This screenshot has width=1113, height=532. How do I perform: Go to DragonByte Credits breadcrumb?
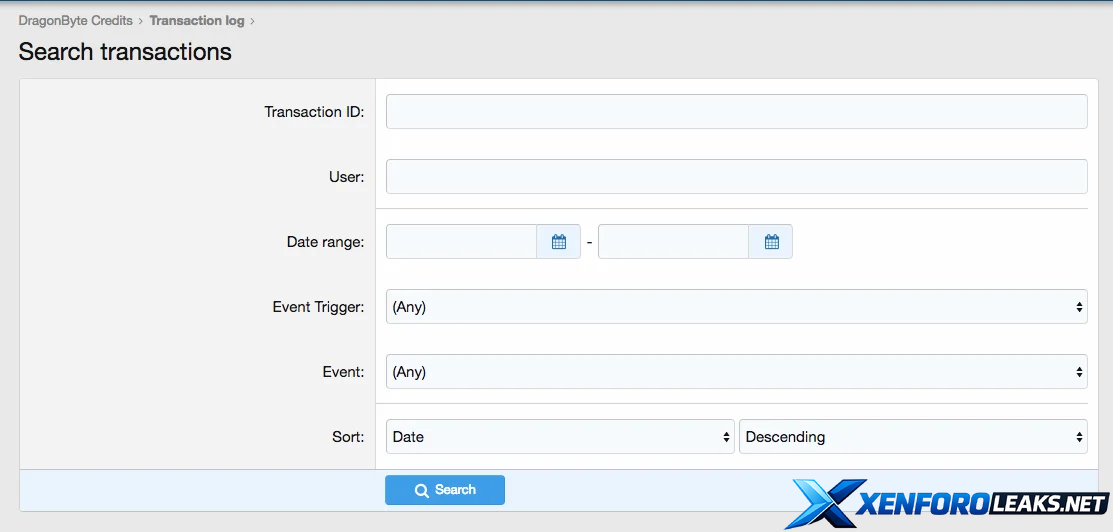[75, 20]
